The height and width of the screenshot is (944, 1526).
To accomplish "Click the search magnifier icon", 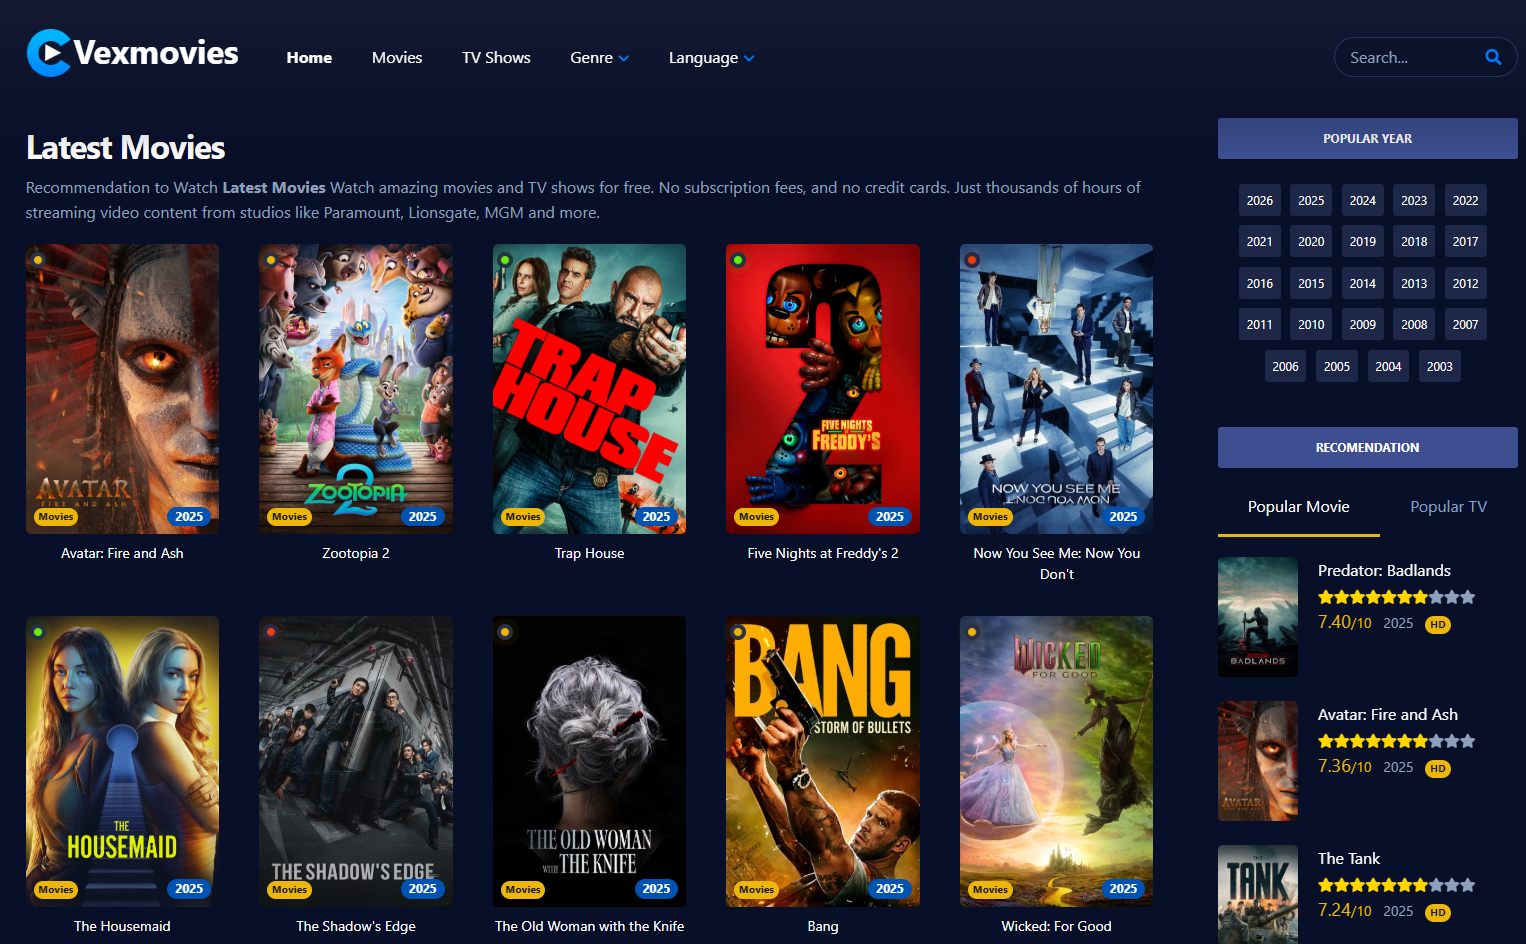I will click(1493, 57).
